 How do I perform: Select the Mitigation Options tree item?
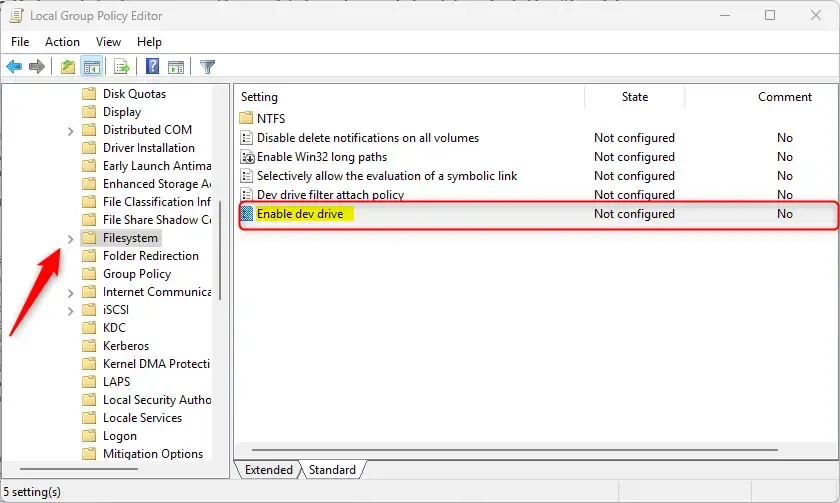(x=153, y=454)
